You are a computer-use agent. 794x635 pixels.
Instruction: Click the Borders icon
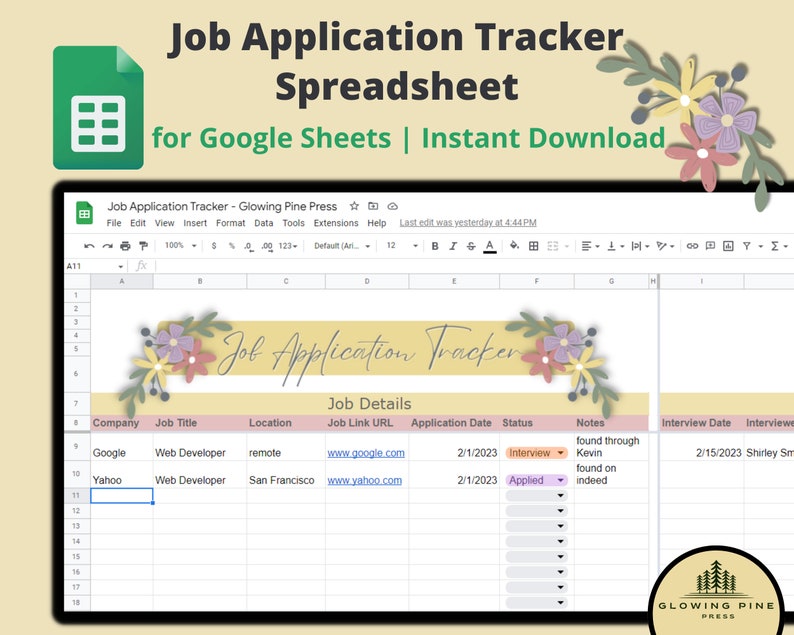(533, 246)
